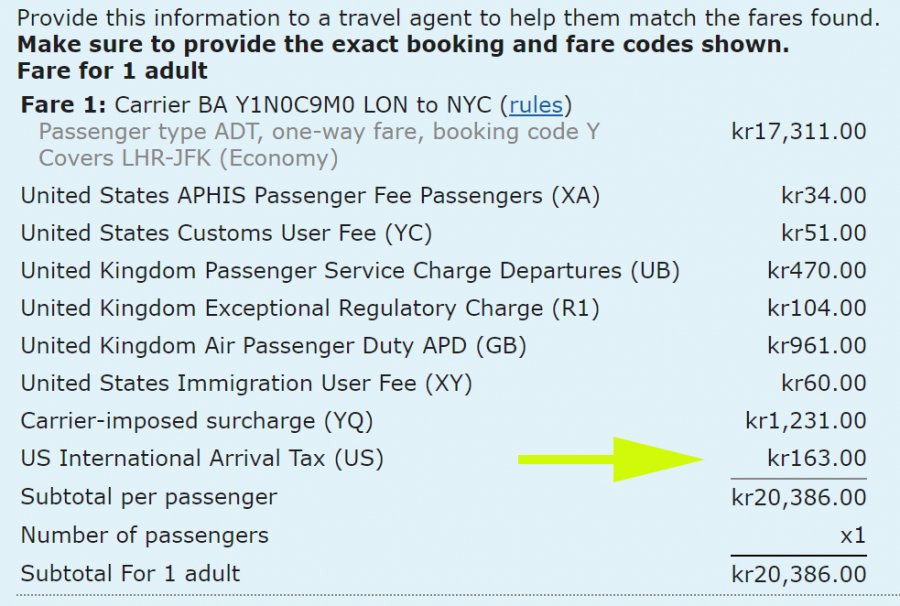Select the kr17,311.00 base fare amount

click(799, 131)
